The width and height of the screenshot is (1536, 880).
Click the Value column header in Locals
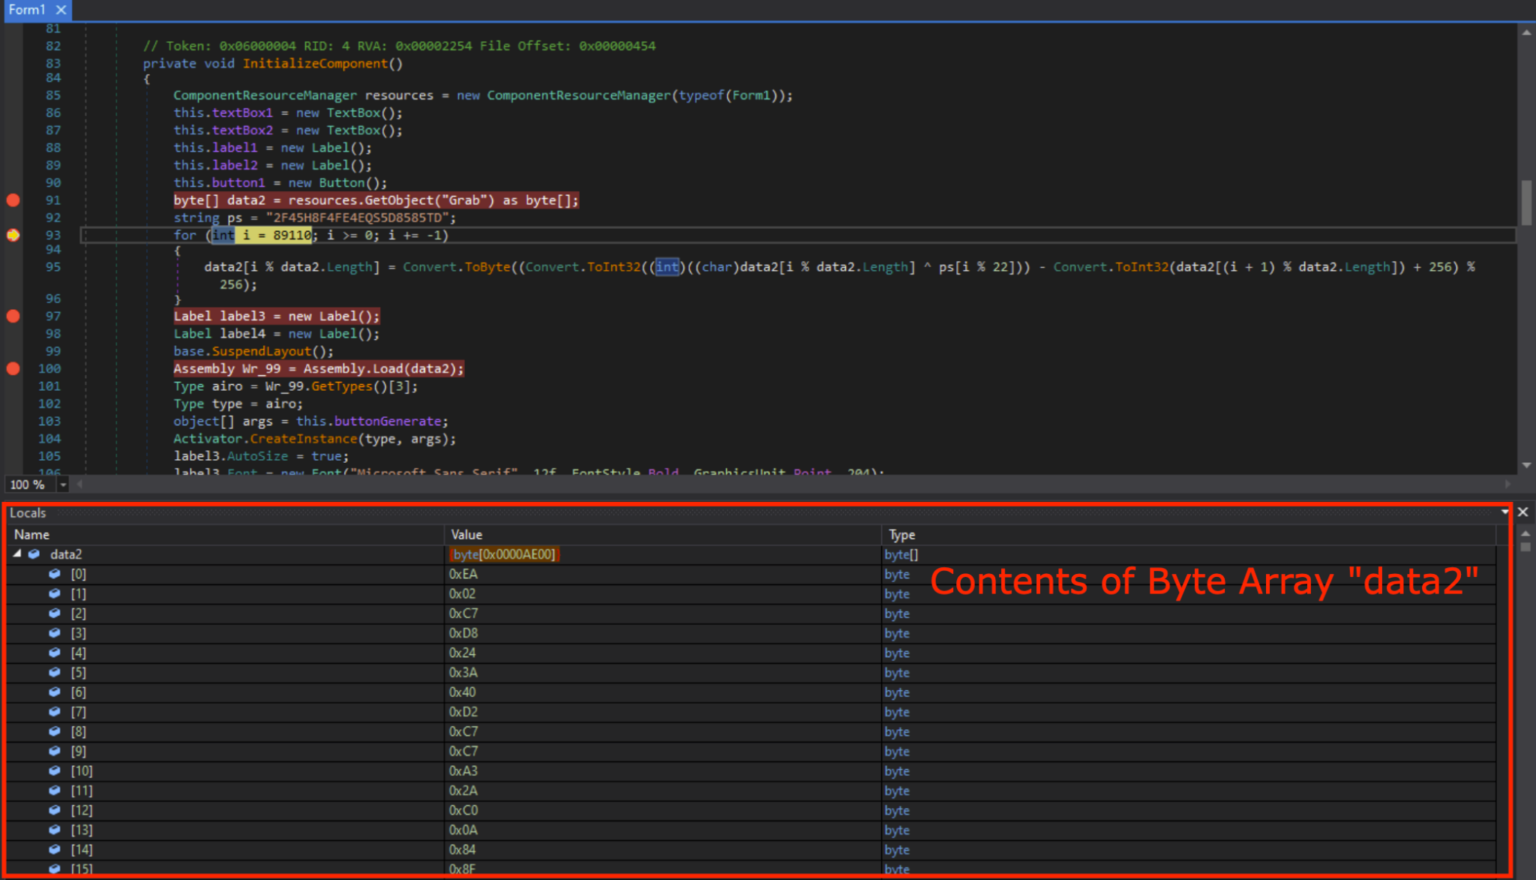pos(466,534)
